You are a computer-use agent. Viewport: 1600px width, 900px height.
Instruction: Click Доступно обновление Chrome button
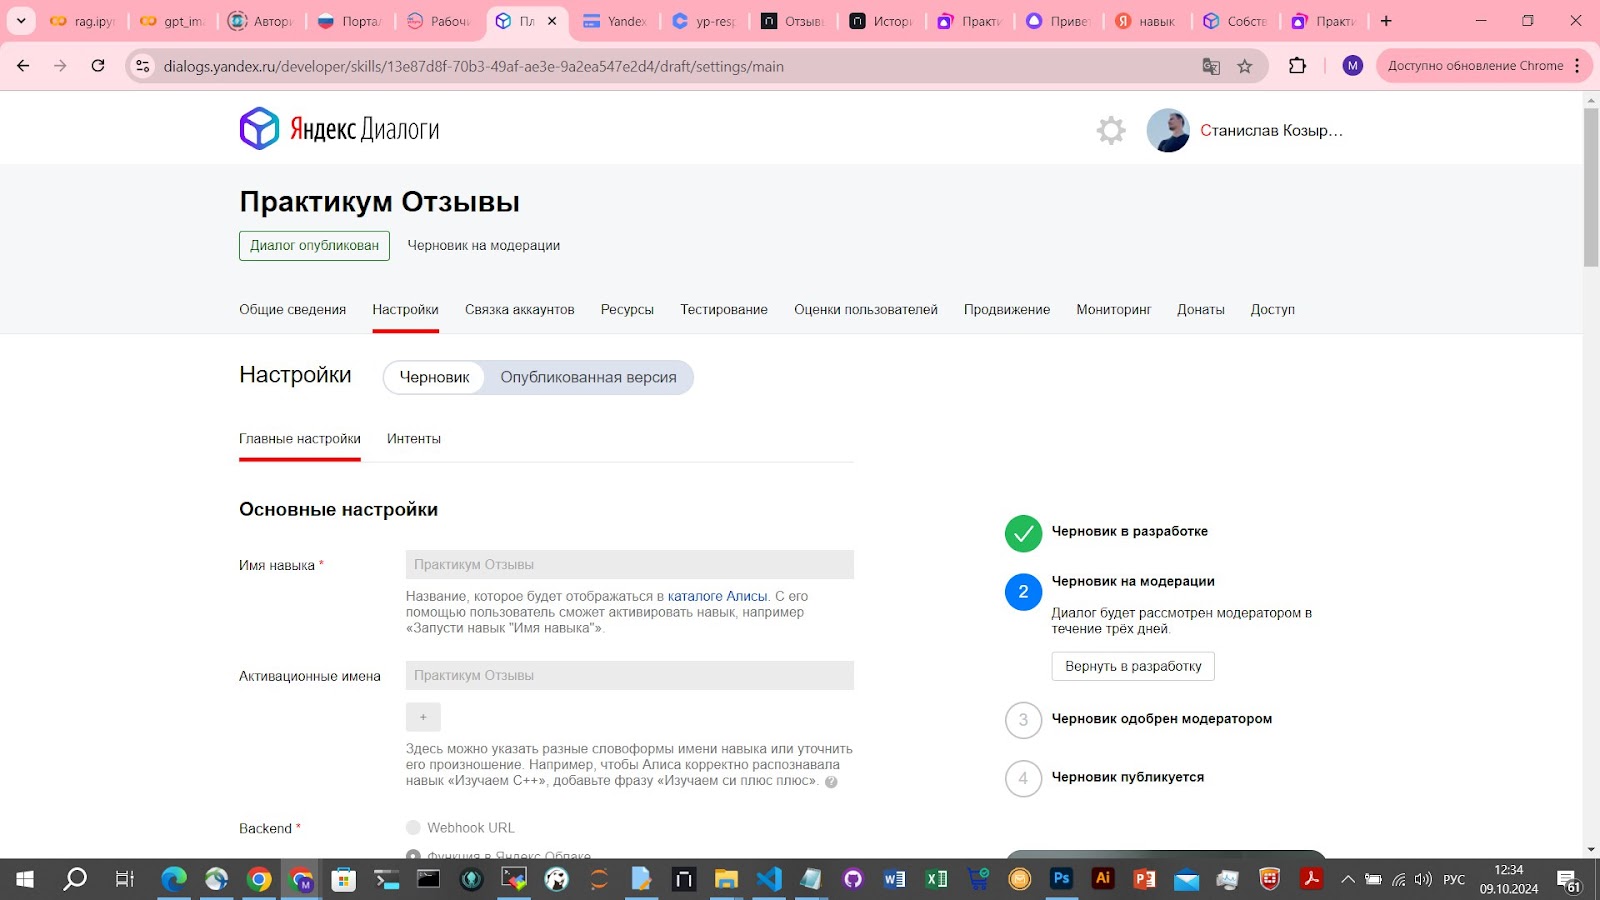(x=1475, y=66)
